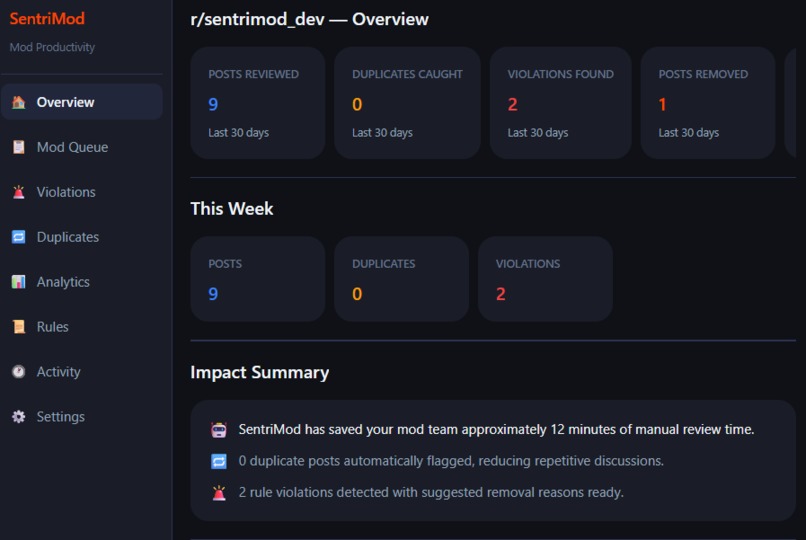Viewport: 806px width, 540px height.
Task: Open Settings from the sidebar
Action: point(82,417)
